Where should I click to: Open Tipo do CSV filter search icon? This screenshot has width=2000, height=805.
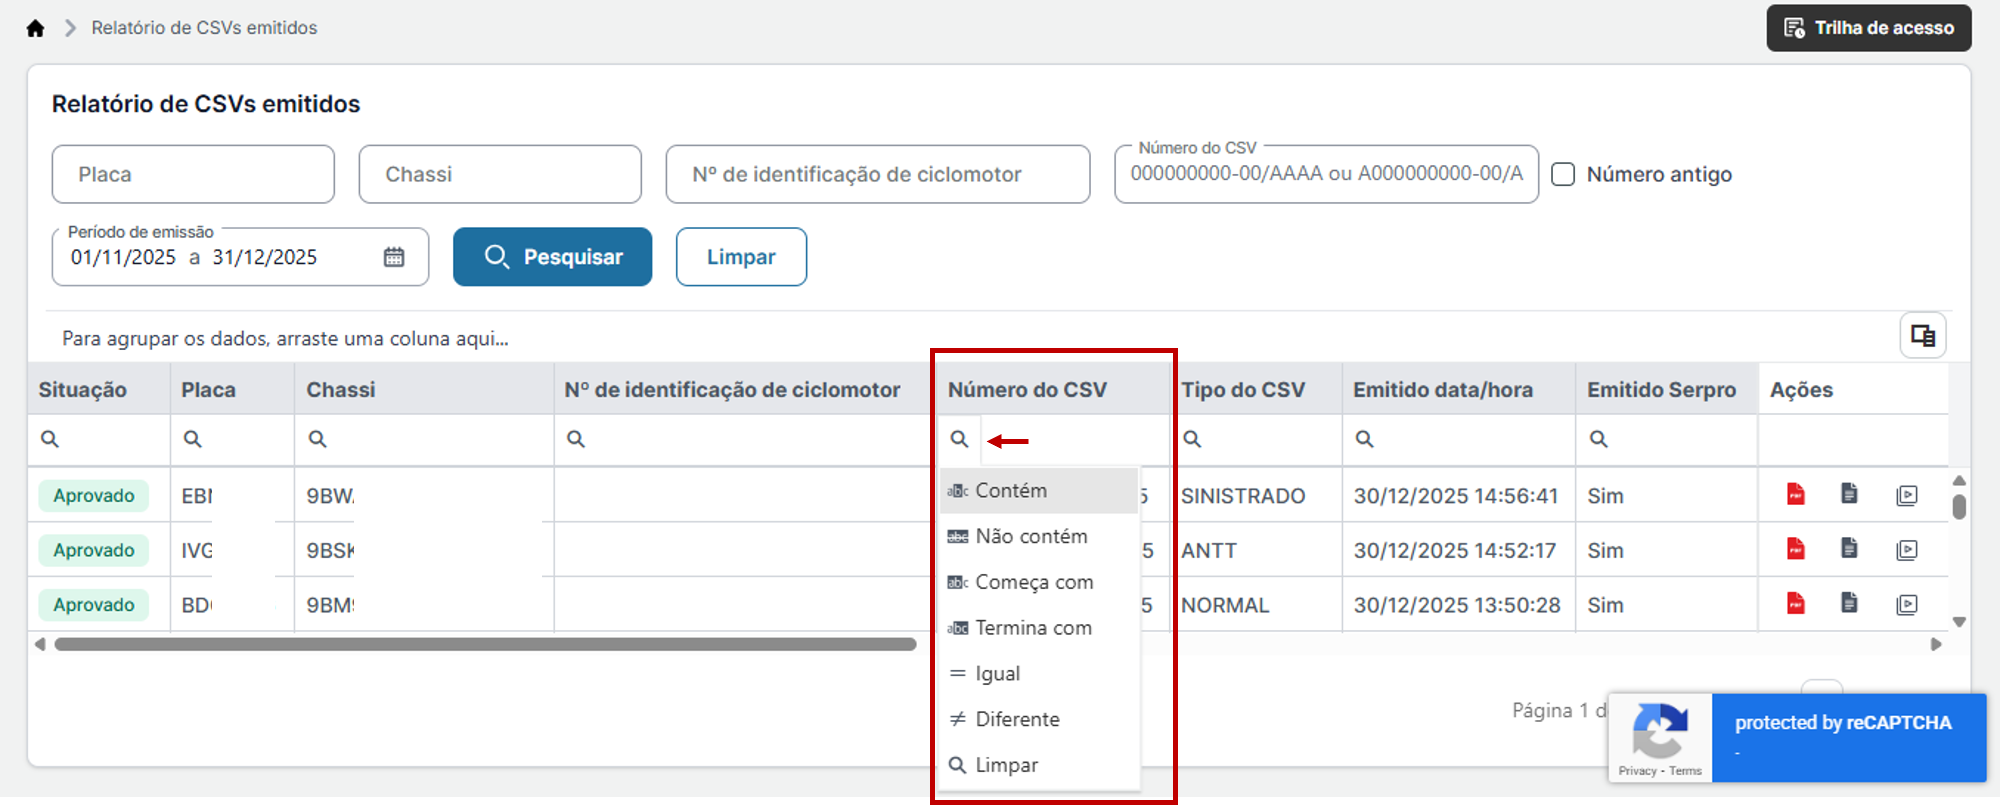[1192, 439]
